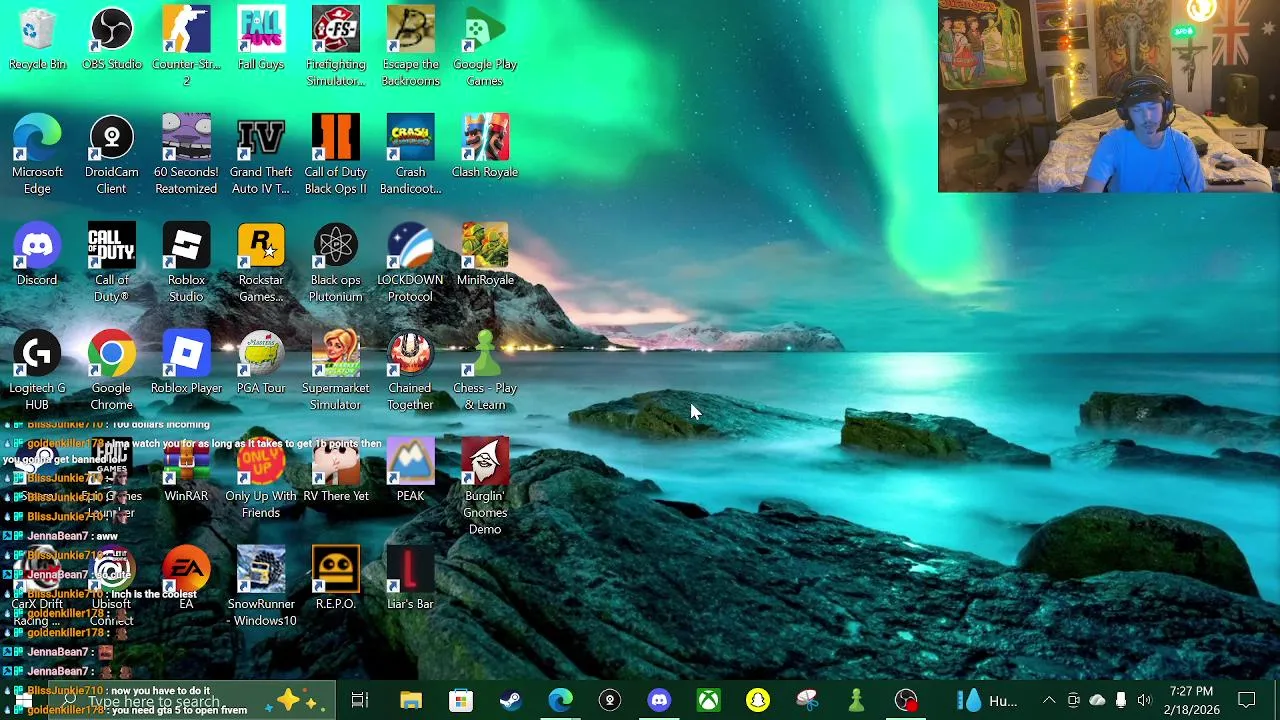Open the notification center icon
The height and width of the screenshot is (720, 1280).
pyautogui.click(x=1247, y=700)
